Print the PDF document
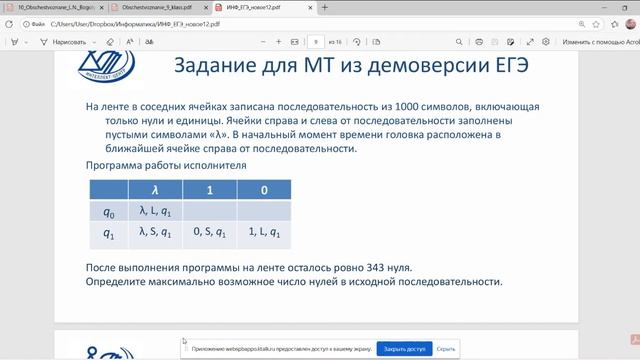 tap(479, 42)
